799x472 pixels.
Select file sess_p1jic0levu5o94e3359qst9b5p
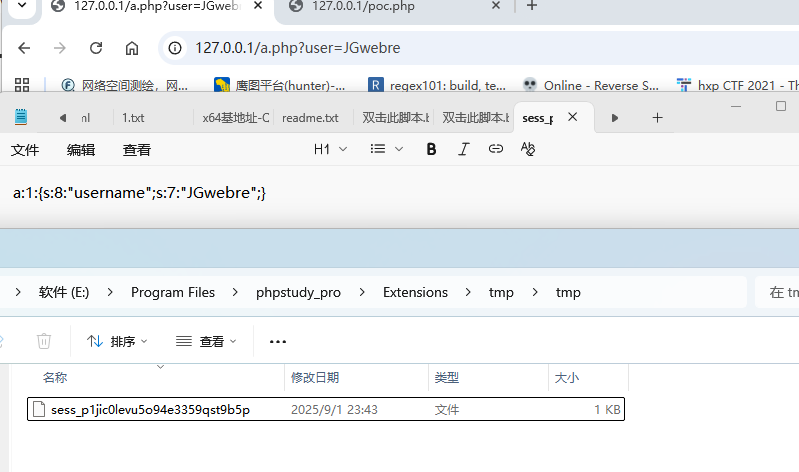326,409
